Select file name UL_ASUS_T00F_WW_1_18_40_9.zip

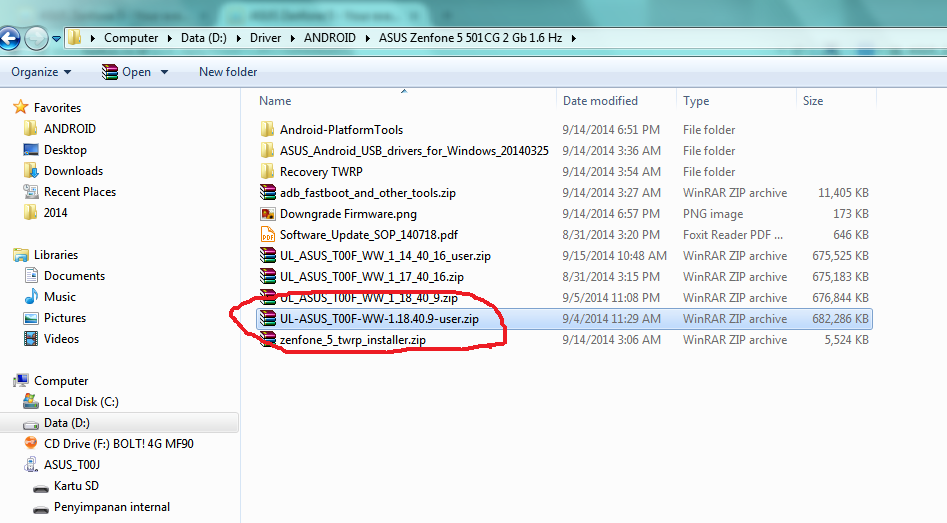[x=368, y=298]
